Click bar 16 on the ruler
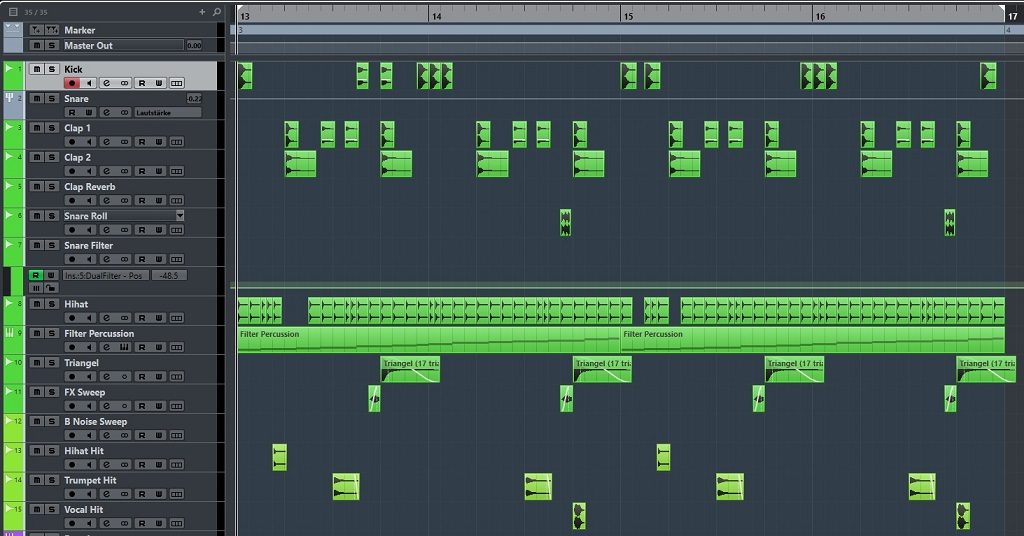The height and width of the screenshot is (536, 1024). (820, 16)
